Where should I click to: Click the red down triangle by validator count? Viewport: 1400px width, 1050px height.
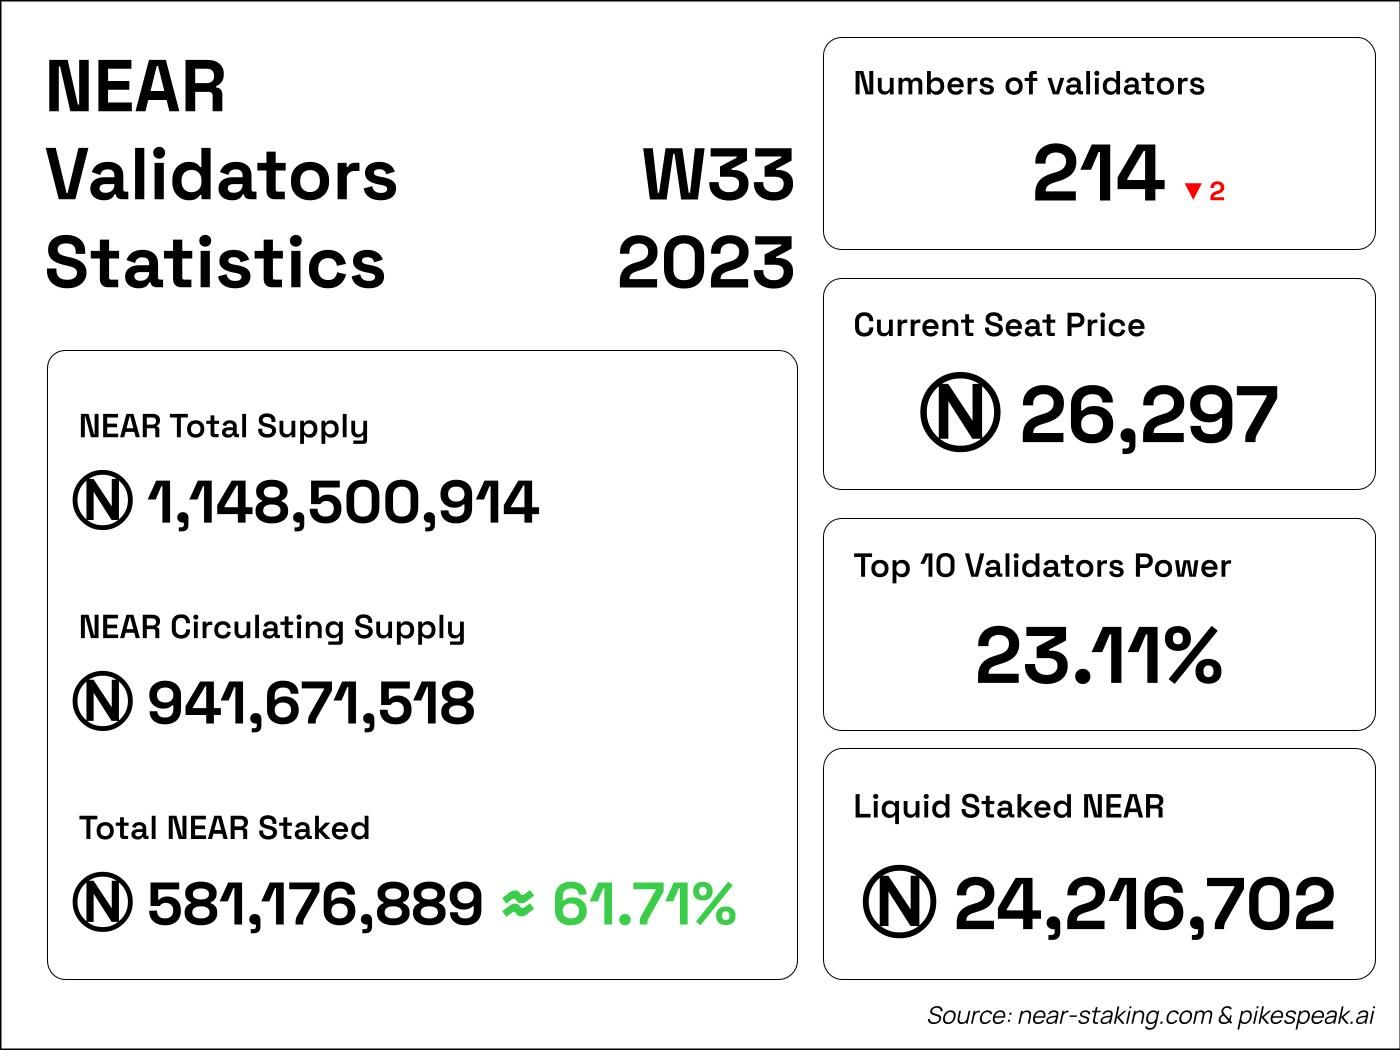click(1192, 191)
